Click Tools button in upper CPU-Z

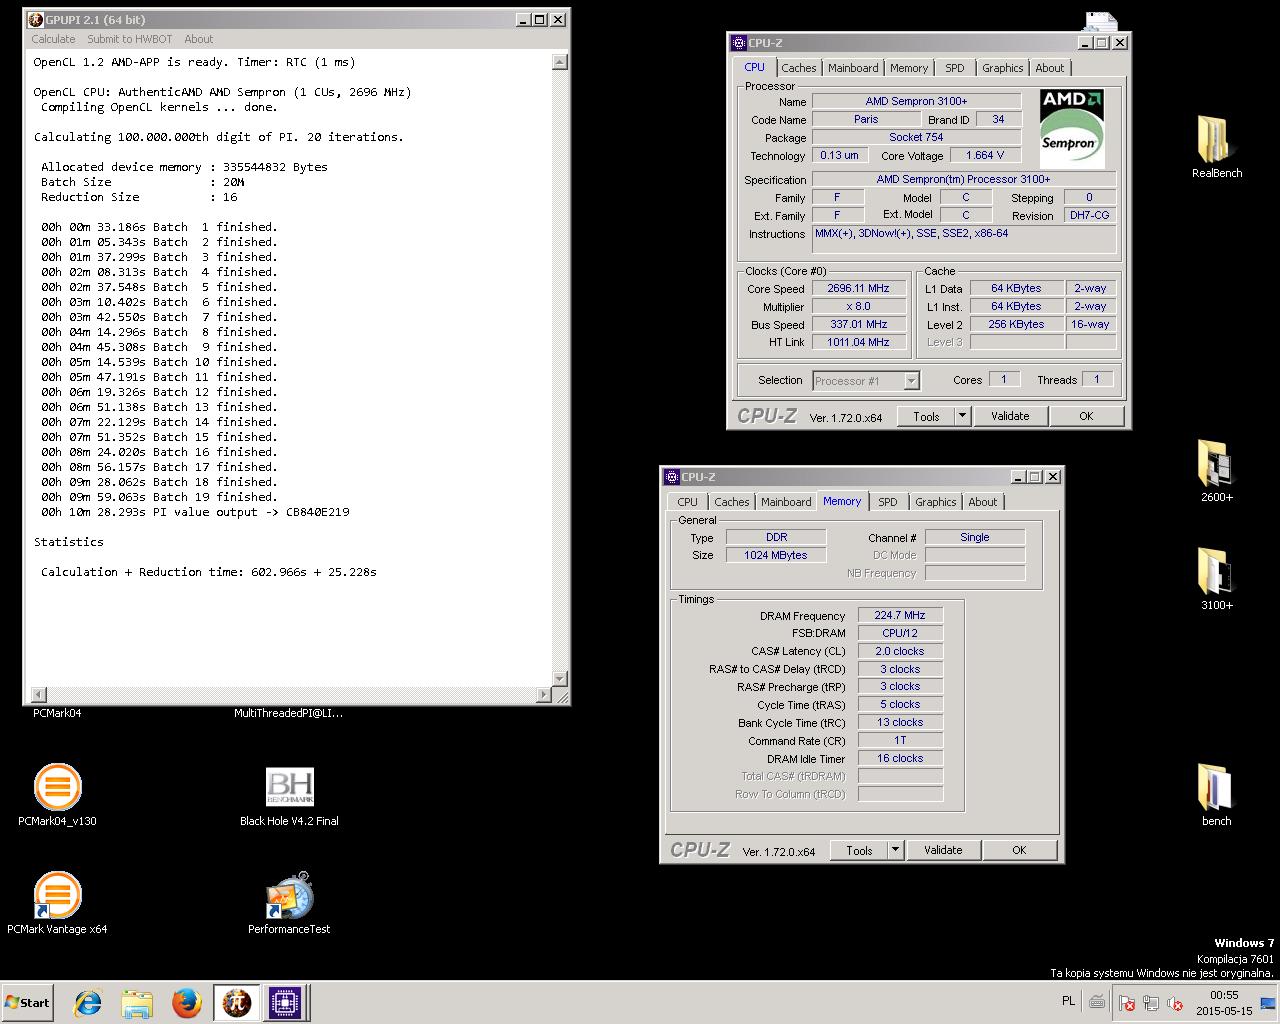coord(926,416)
